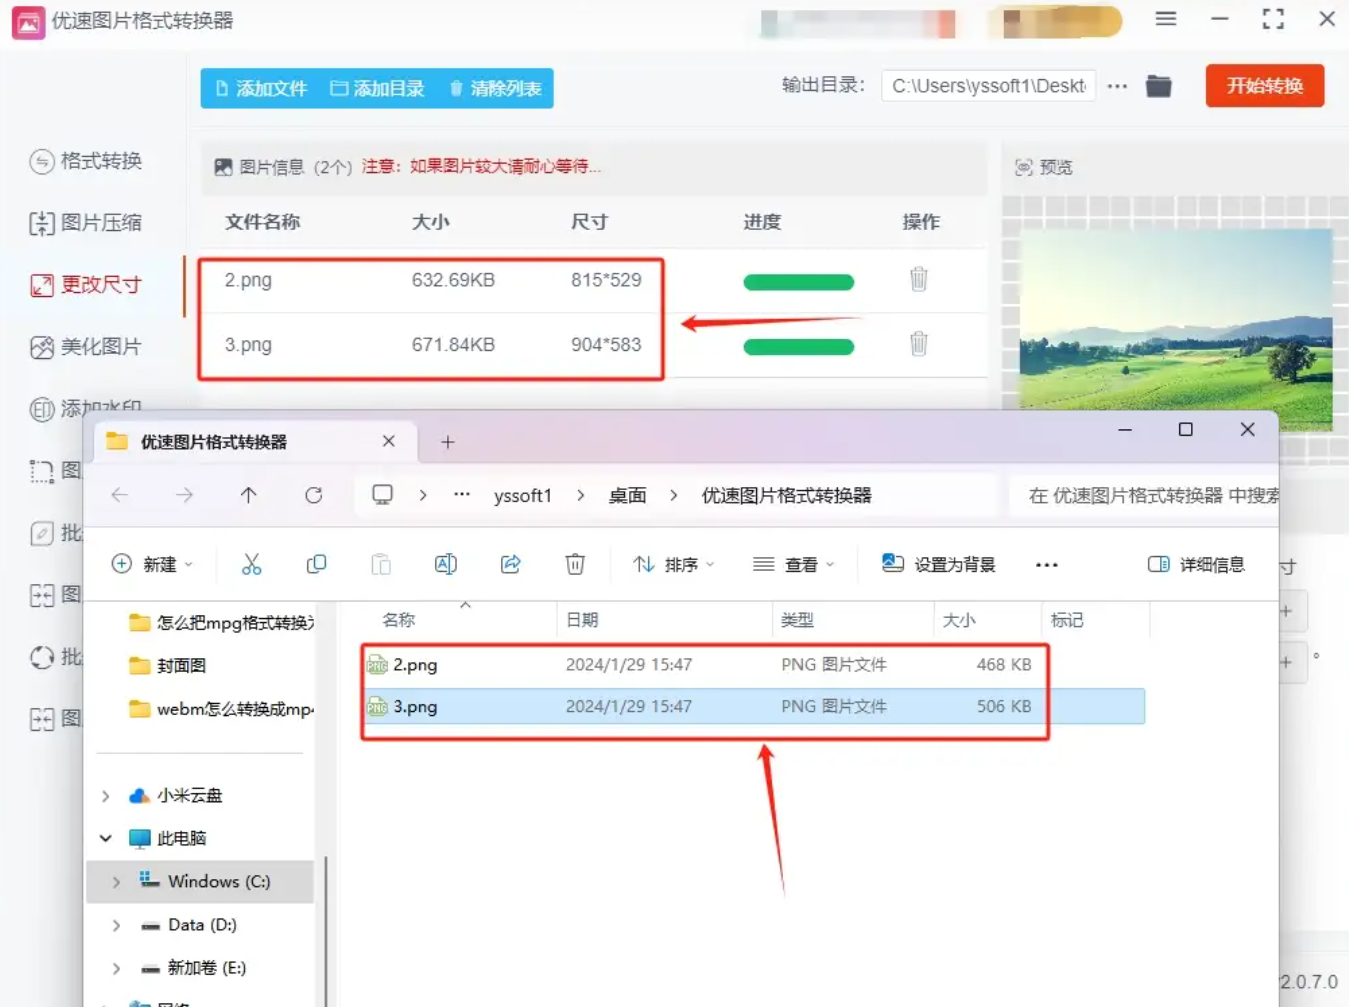Click the Paste icon
The width and height of the screenshot is (1349, 1007).
click(381, 564)
